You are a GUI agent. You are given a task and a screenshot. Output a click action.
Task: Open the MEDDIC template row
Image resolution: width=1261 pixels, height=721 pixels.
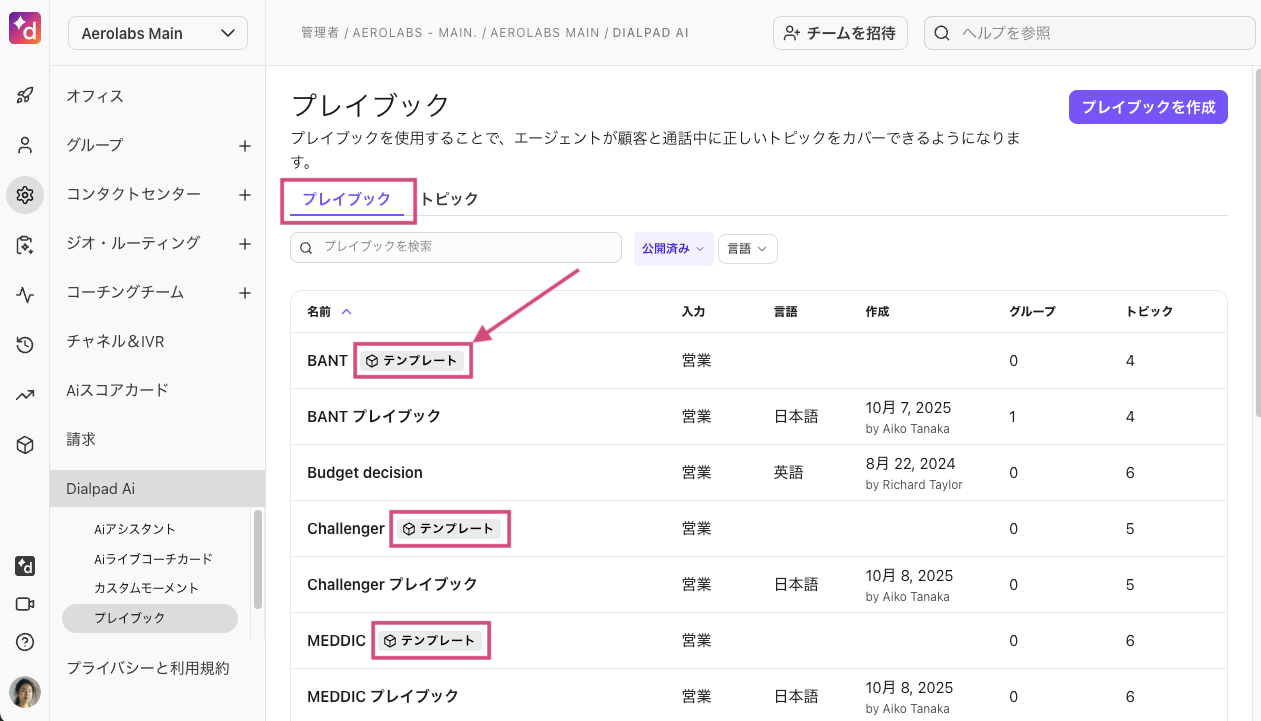click(x=759, y=641)
